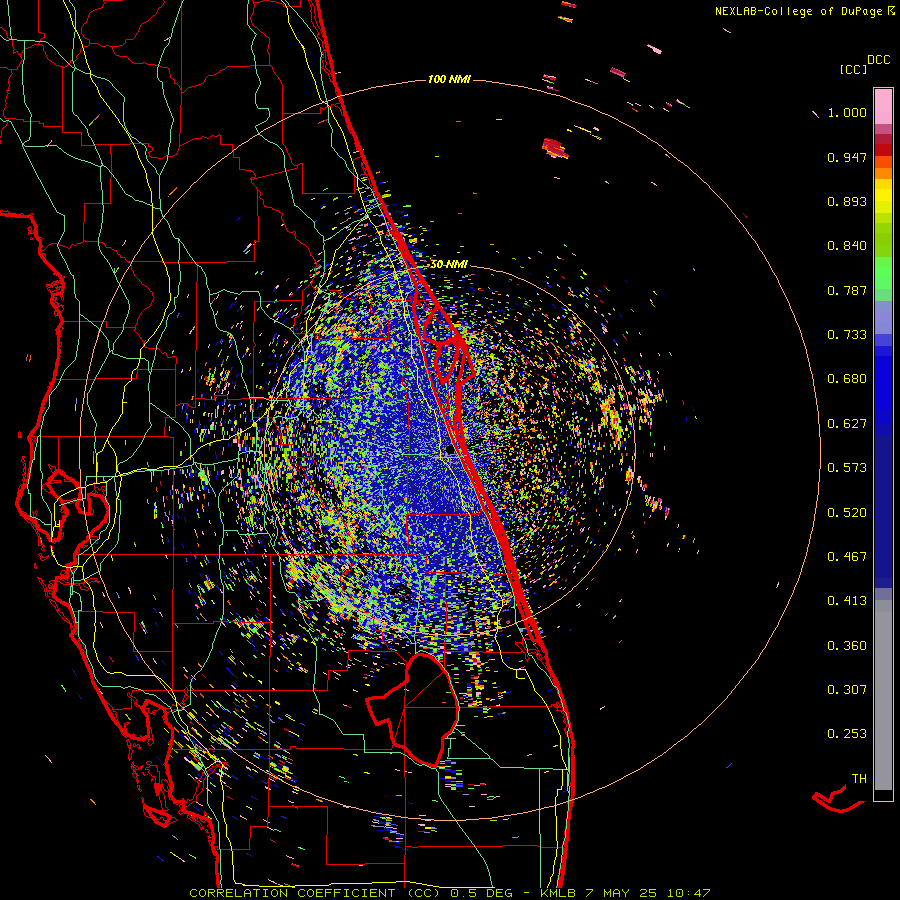
Task: Click the pink 1.000 color bar segment
Action: pos(883,106)
